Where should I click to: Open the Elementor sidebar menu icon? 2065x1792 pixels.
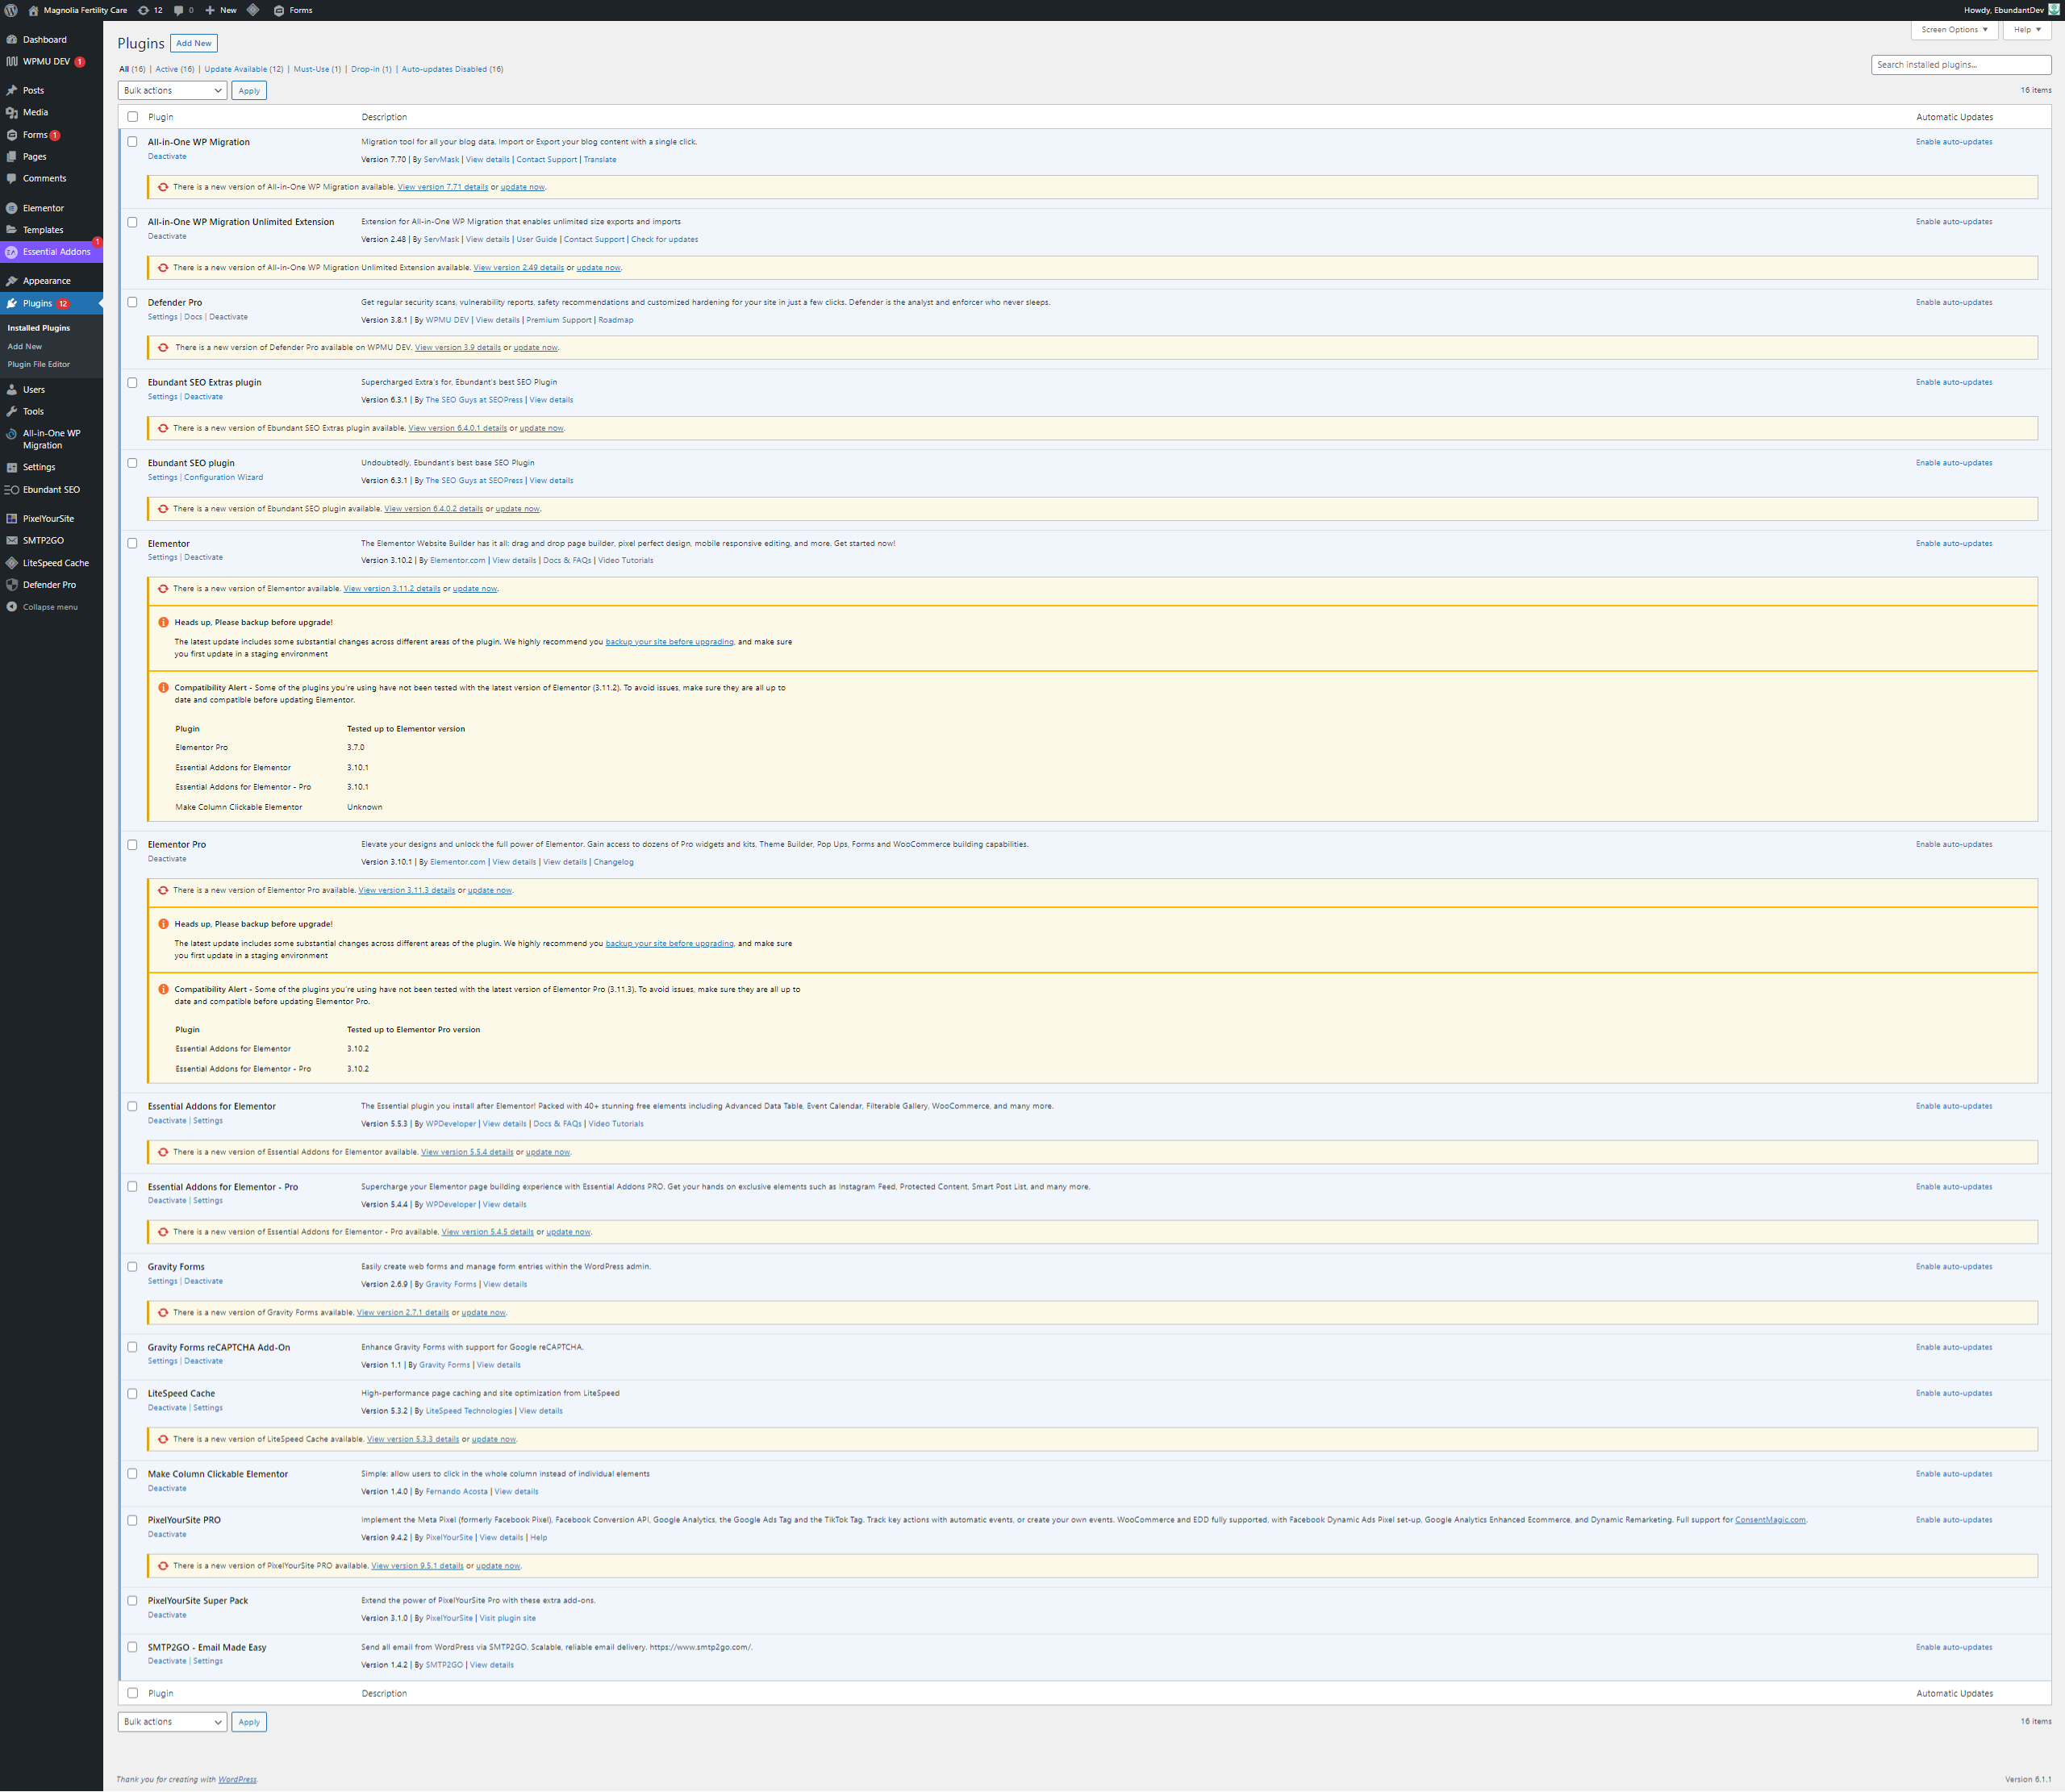point(11,208)
